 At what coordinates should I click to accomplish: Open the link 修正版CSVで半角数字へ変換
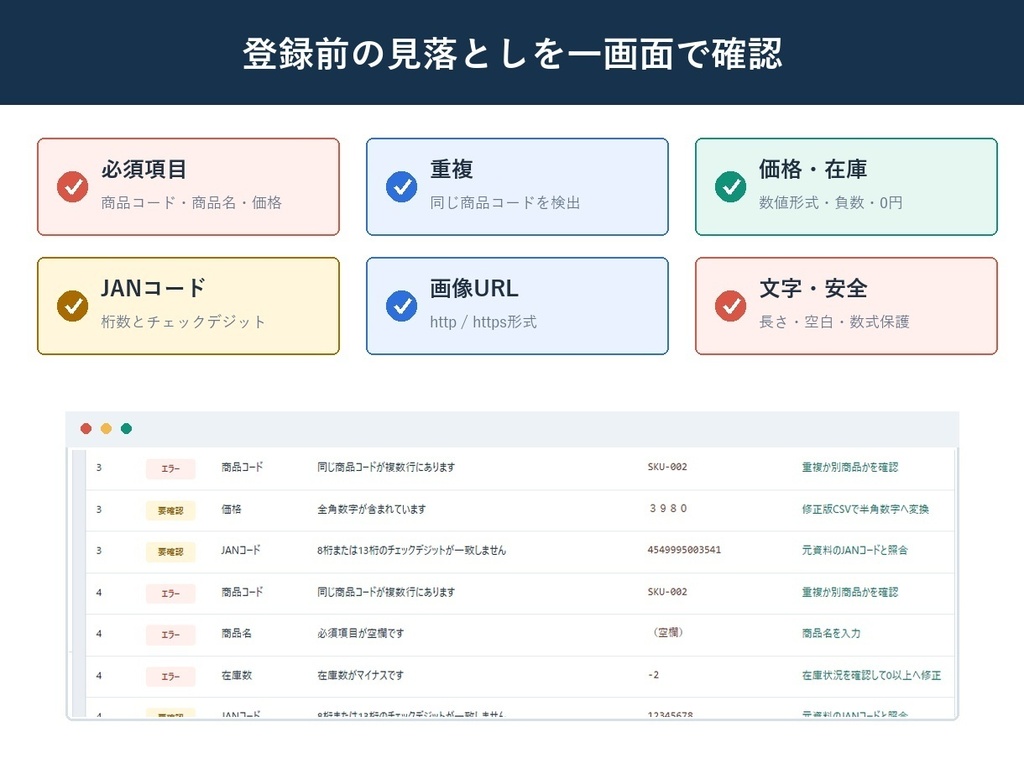(x=865, y=509)
